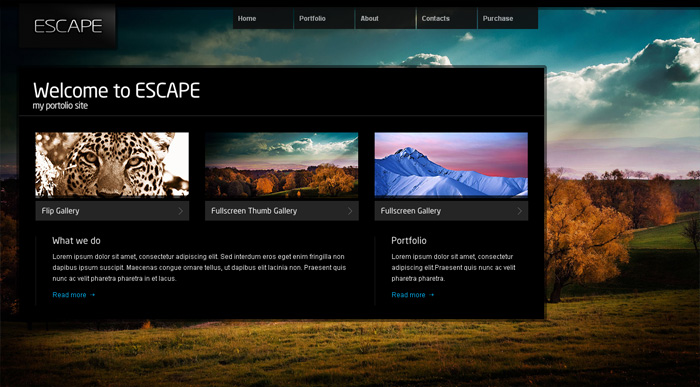The height and width of the screenshot is (387, 700).
Task: Open the autumn landscape thumbnail
Action: click(x=282, y=165)
